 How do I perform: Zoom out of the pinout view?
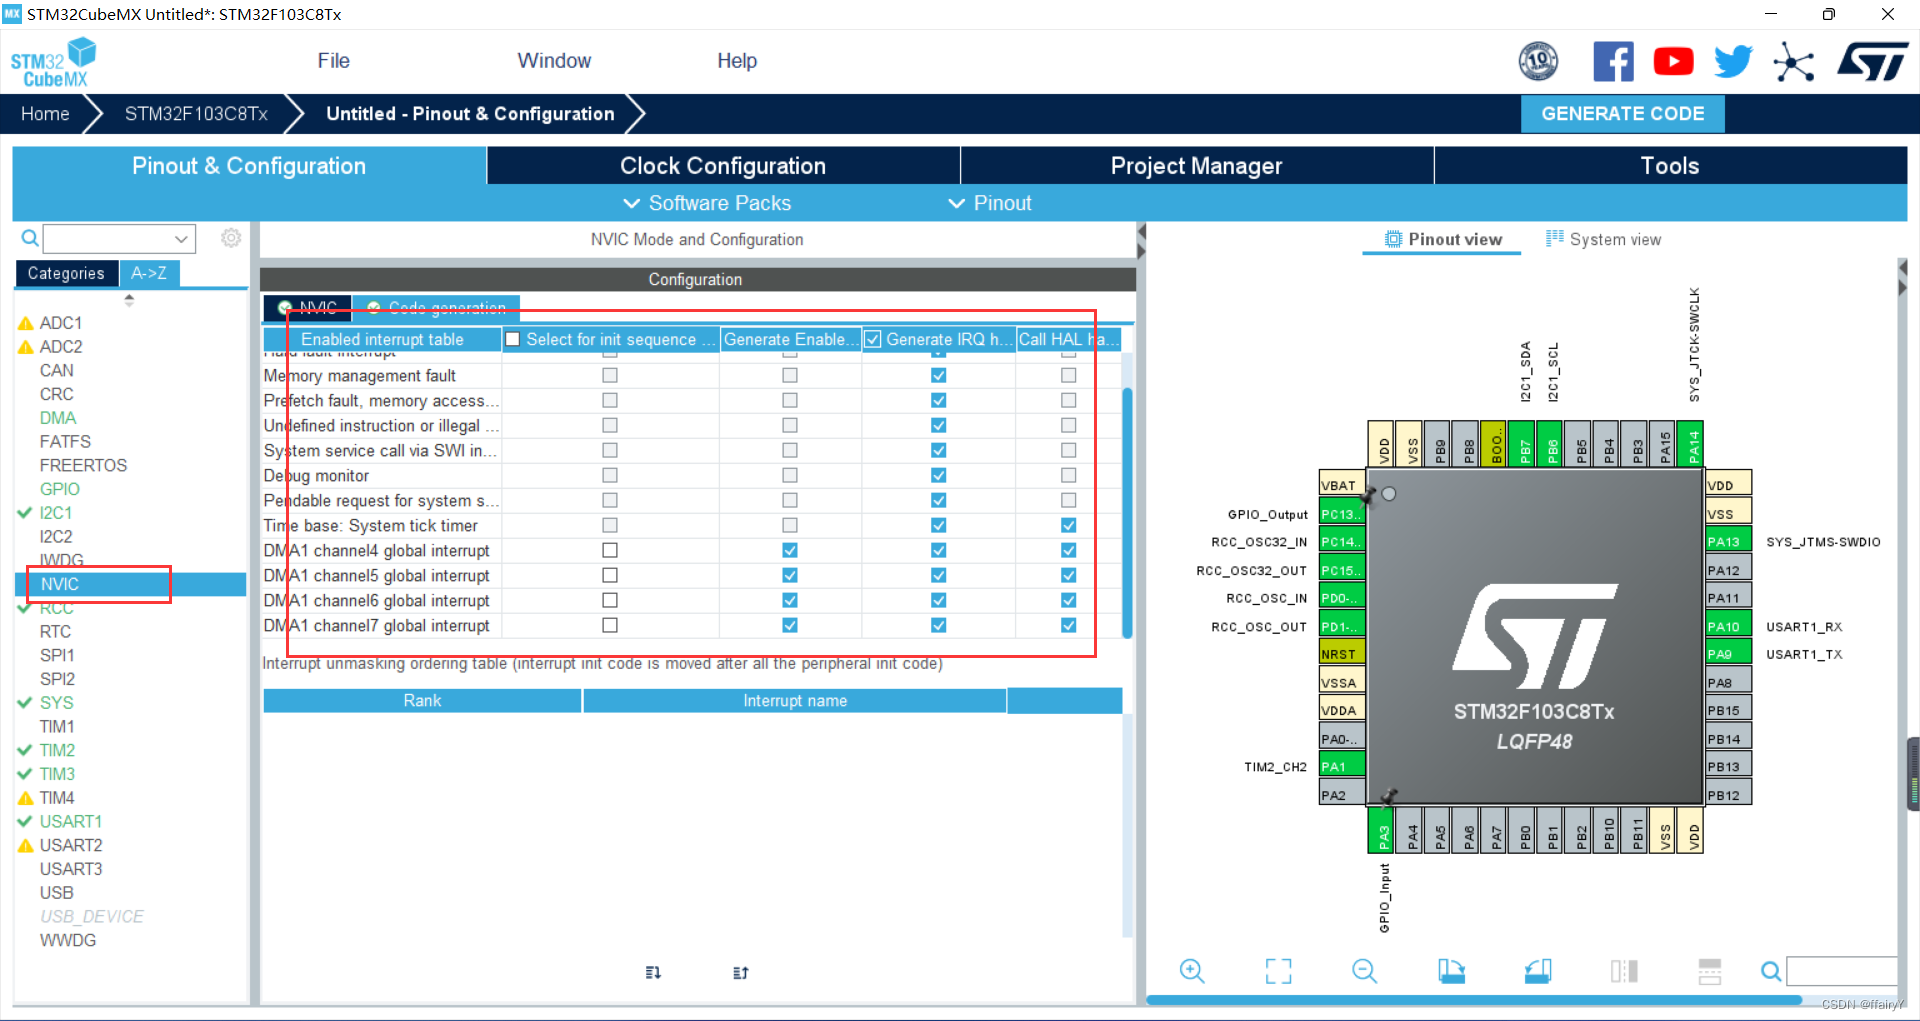[1364, 971]
